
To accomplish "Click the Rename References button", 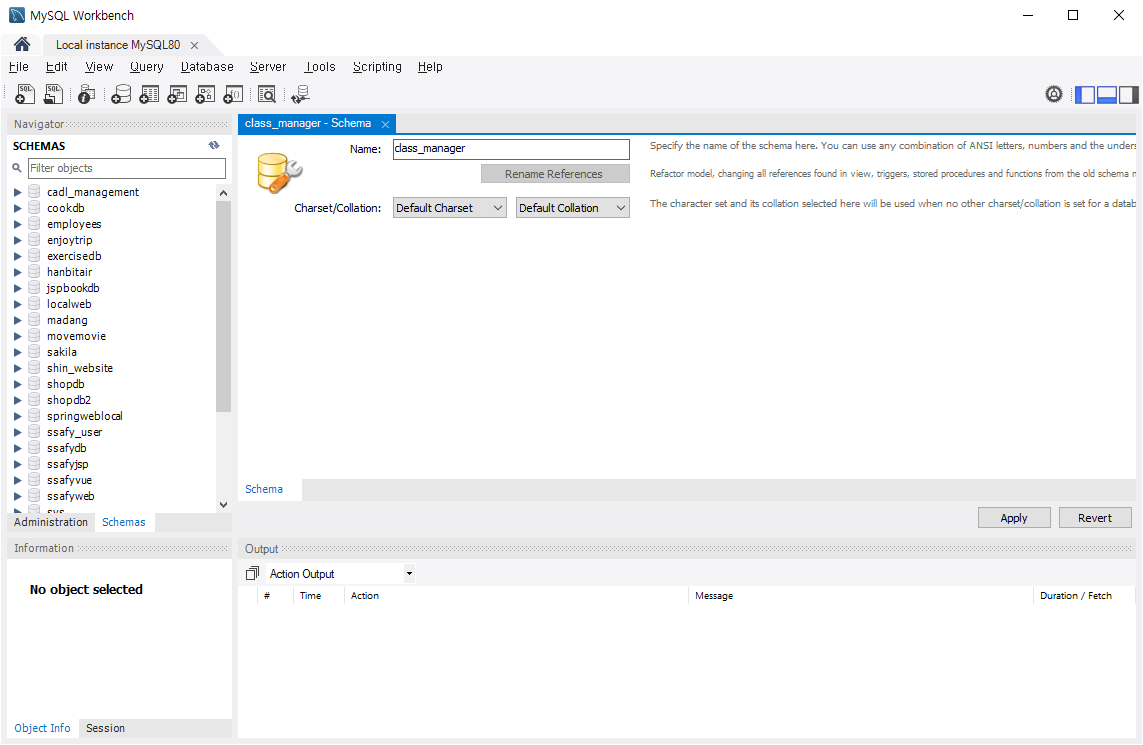I will (554, 173).
